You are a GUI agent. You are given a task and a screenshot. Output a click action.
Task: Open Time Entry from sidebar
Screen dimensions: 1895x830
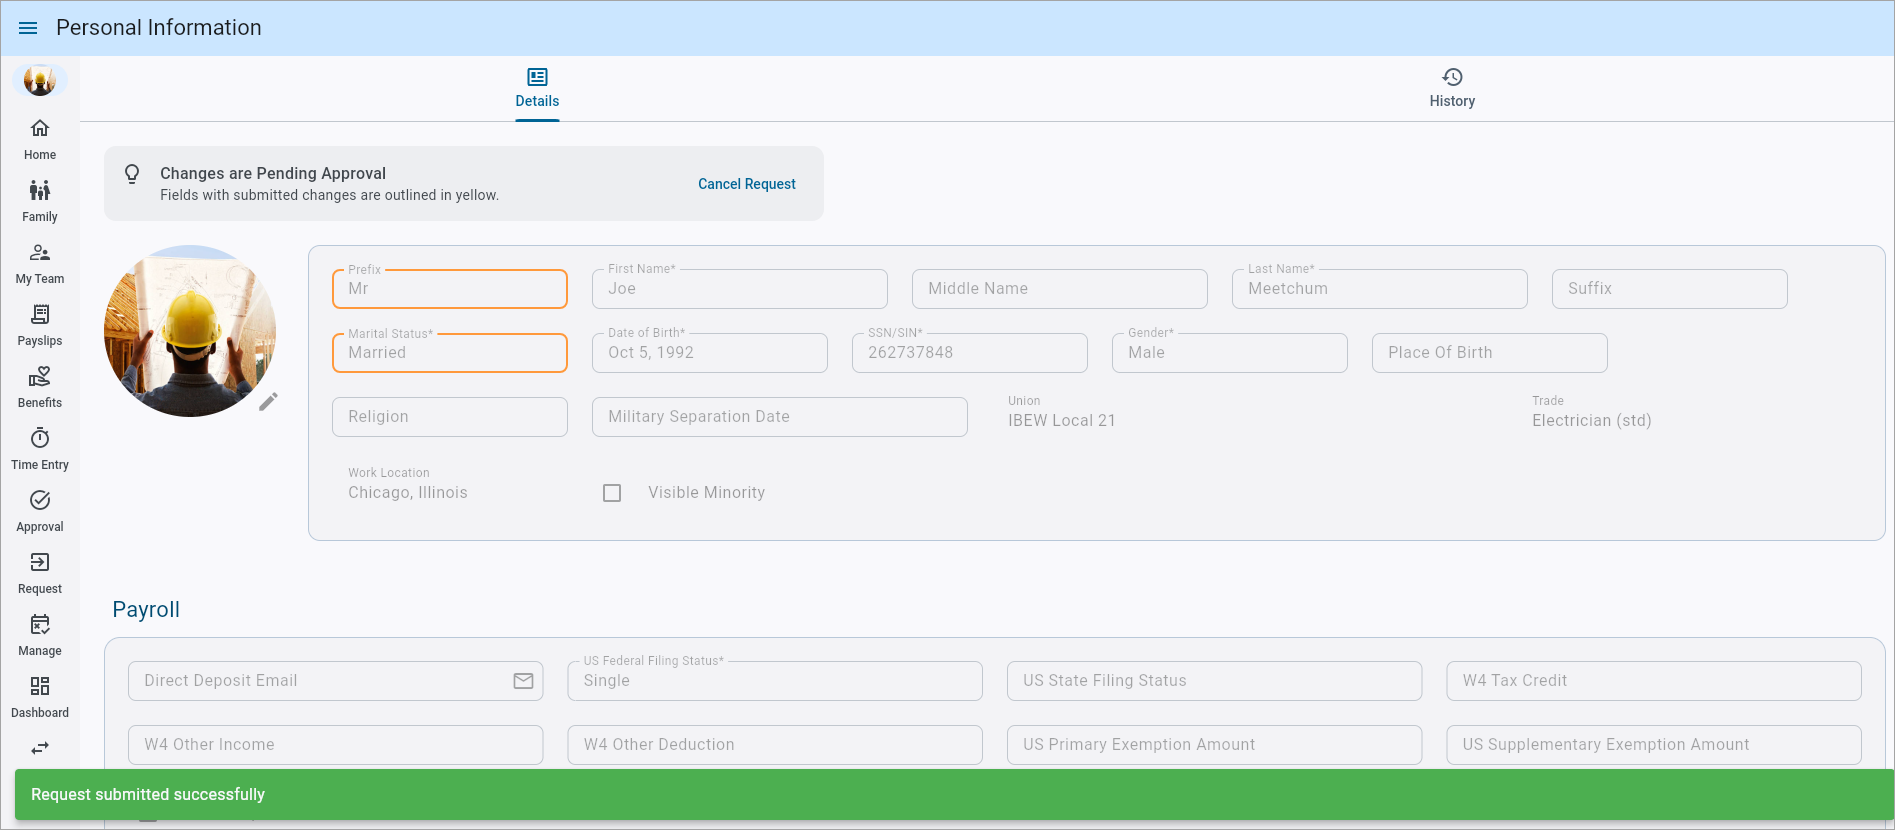40,449
